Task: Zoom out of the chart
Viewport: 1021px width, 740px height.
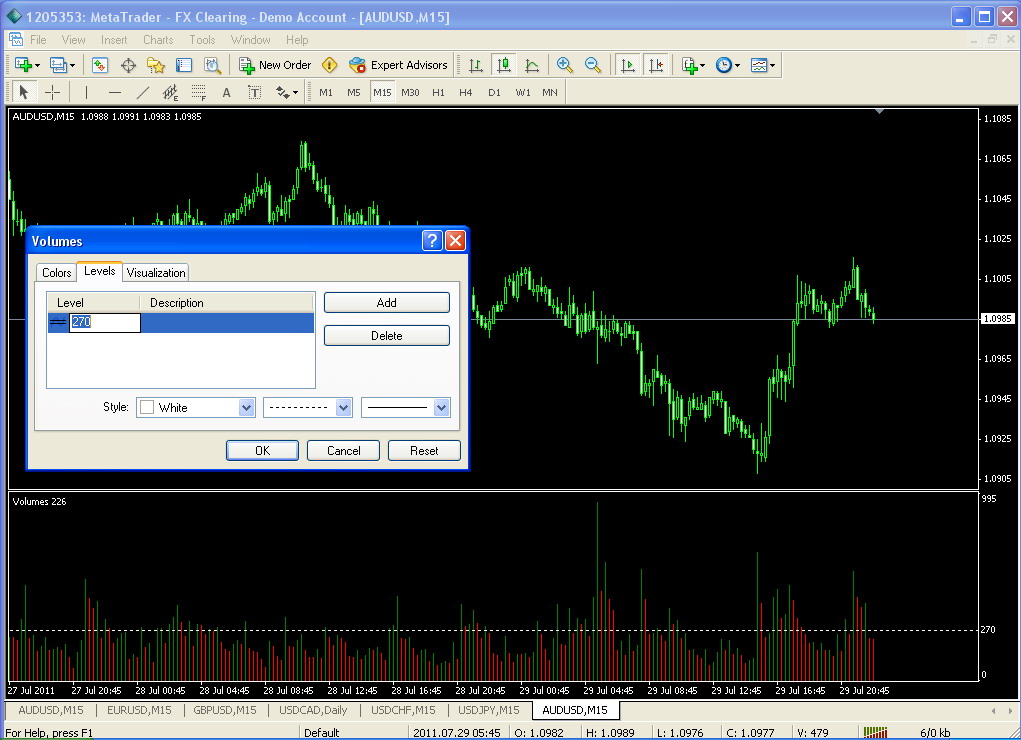Action: (593, 65)
